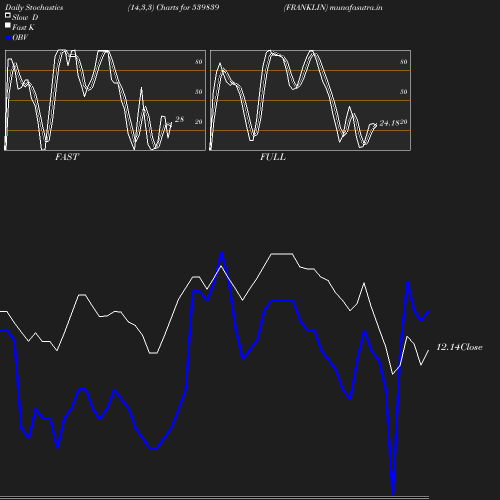Screen dimensions: 500x500
Task: Click the '28' value in FAST chart
Action: coord(179,119)
